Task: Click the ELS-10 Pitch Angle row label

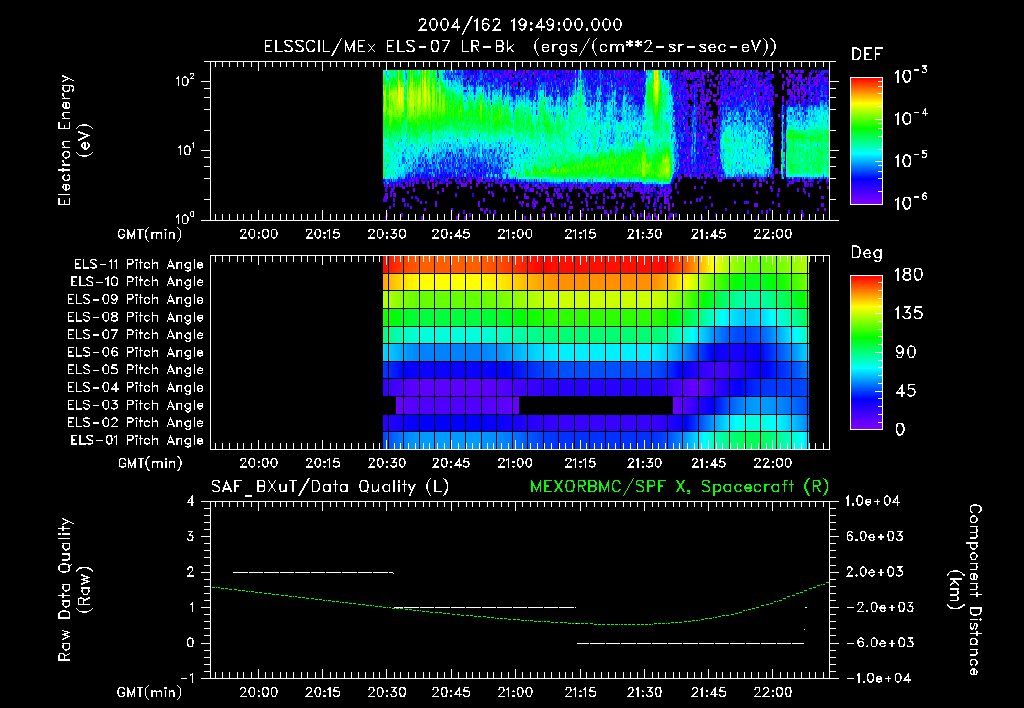Action: [x=137, y=282]
